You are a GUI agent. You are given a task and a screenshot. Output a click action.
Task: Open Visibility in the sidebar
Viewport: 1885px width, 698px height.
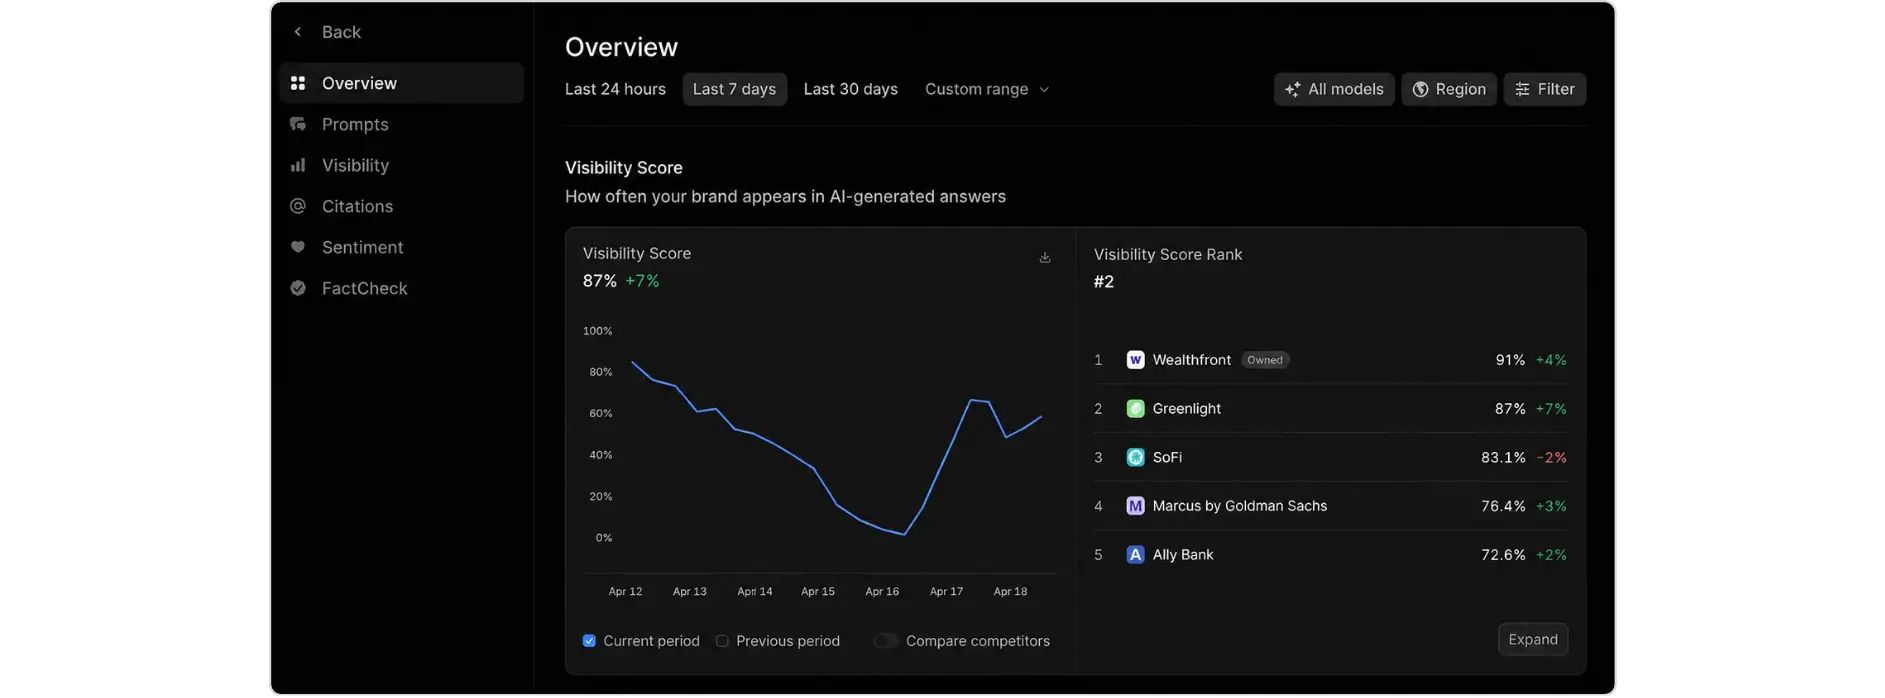point(402,165)
